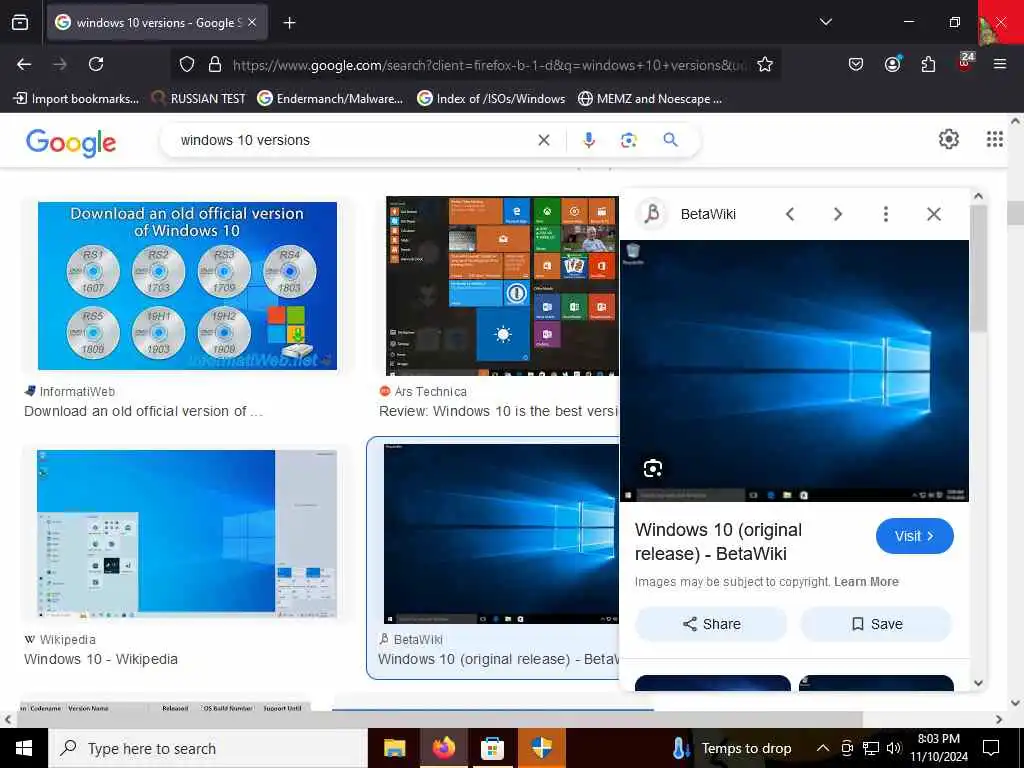
Task: Show previous image in BetaWiki panel
Action: click(x=790, y=214)
